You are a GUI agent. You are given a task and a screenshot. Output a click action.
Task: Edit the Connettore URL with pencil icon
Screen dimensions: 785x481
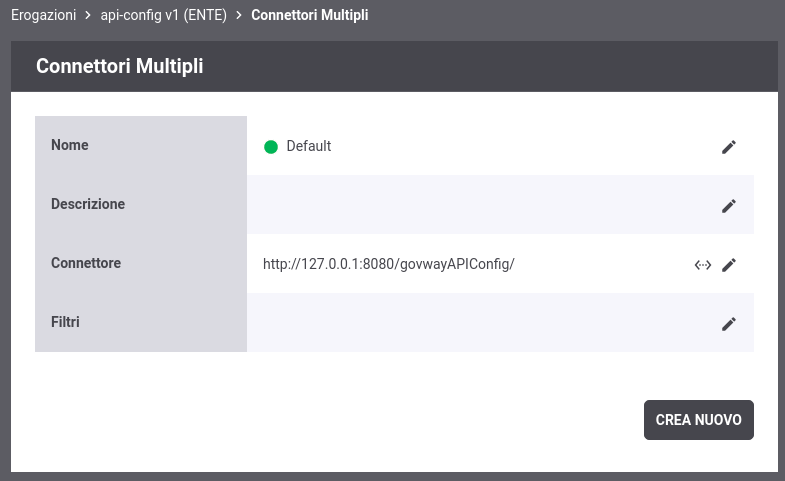pyautogui.click(x=728, y=265)
